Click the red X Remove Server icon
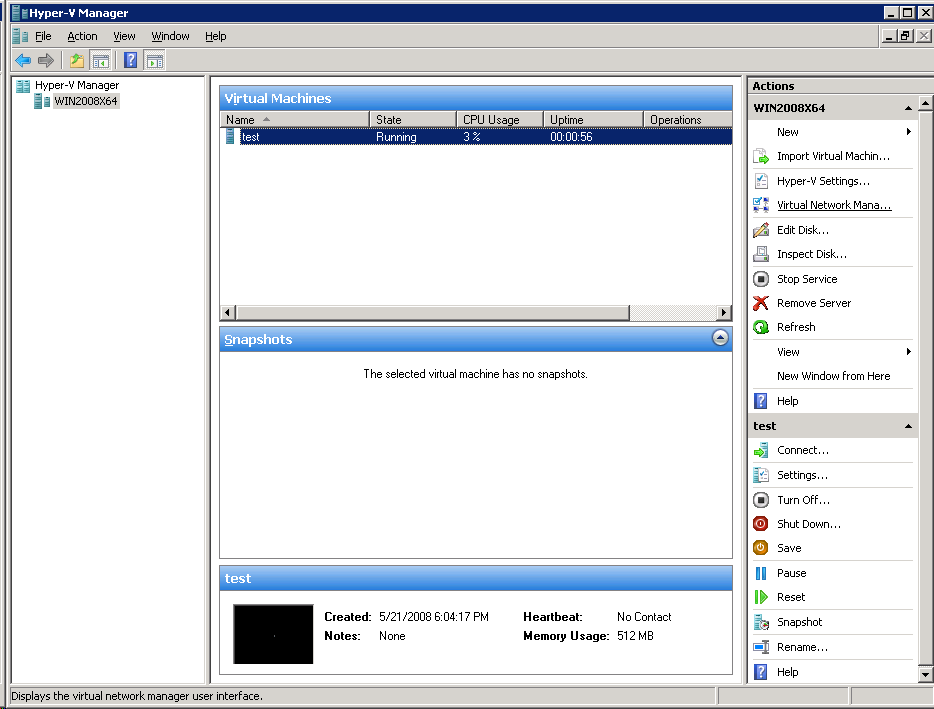The height and width of the screenshot is (709, 934). [761, 303]
